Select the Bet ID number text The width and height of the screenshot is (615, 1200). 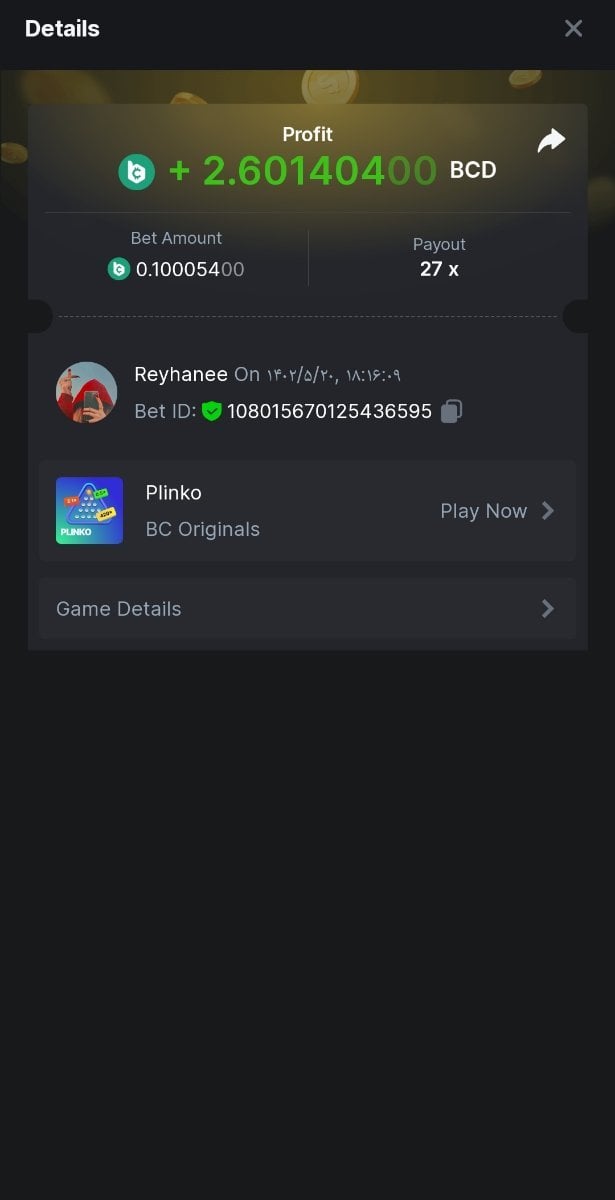pos(330,411)
